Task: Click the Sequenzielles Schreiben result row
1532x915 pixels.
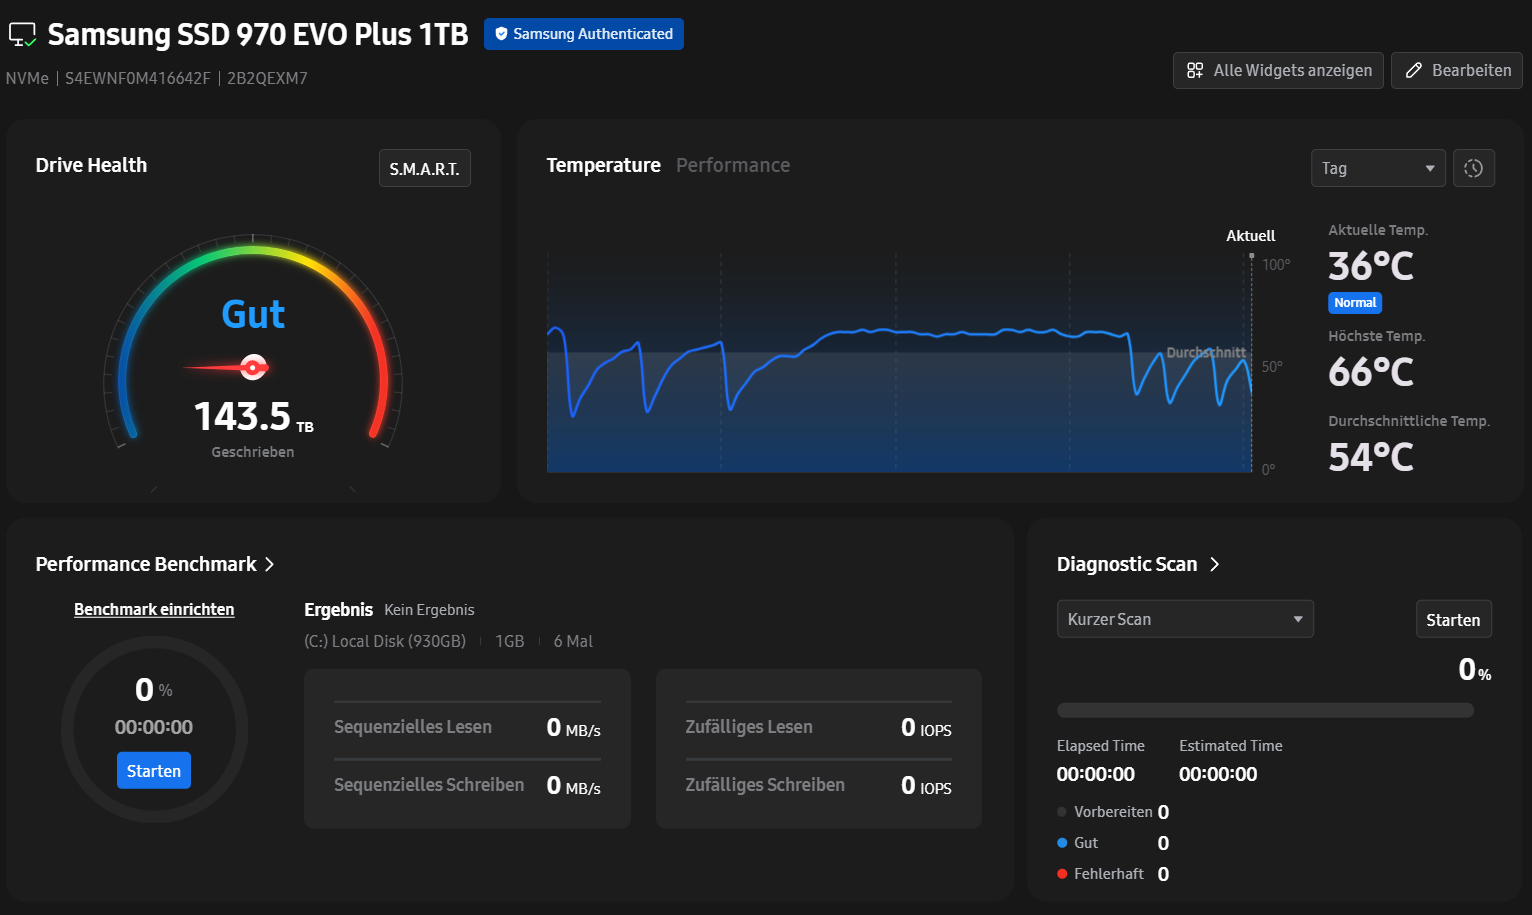Action: (x=467, y=785)
